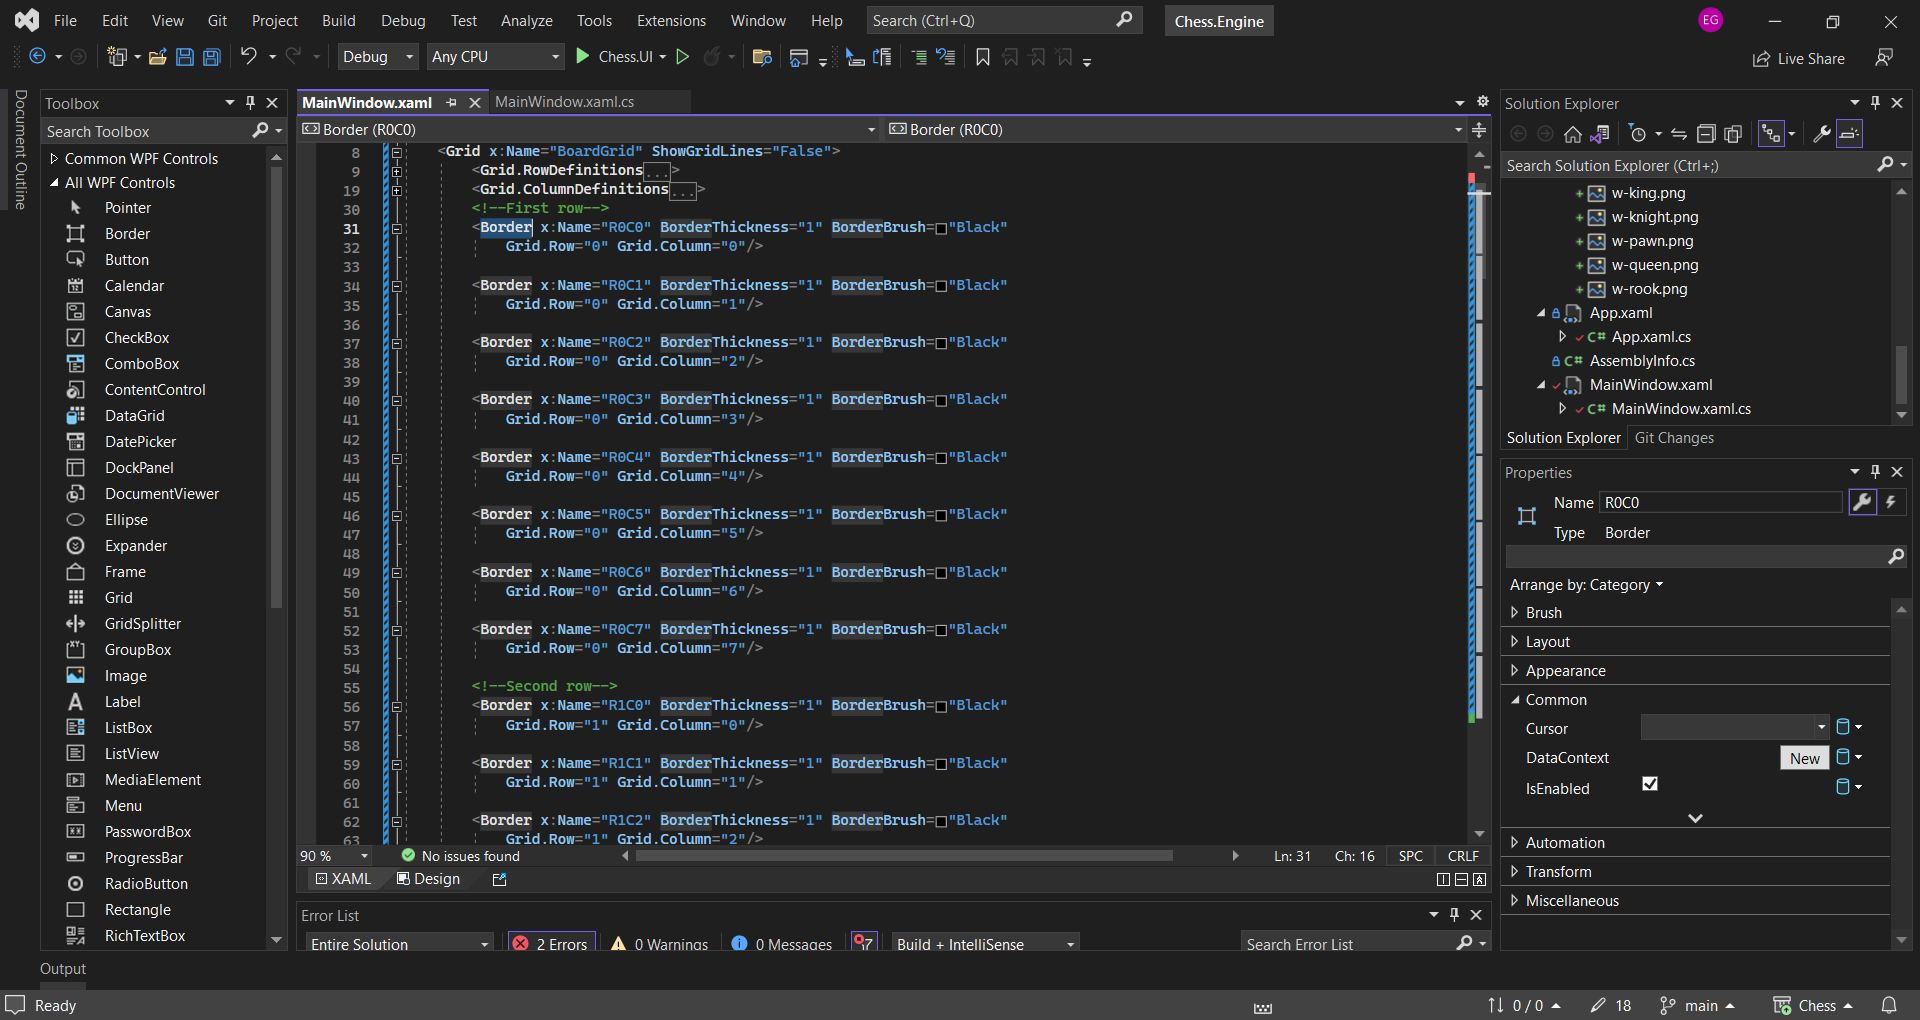Click the Undo icon in the toolbar

[249, 57]
